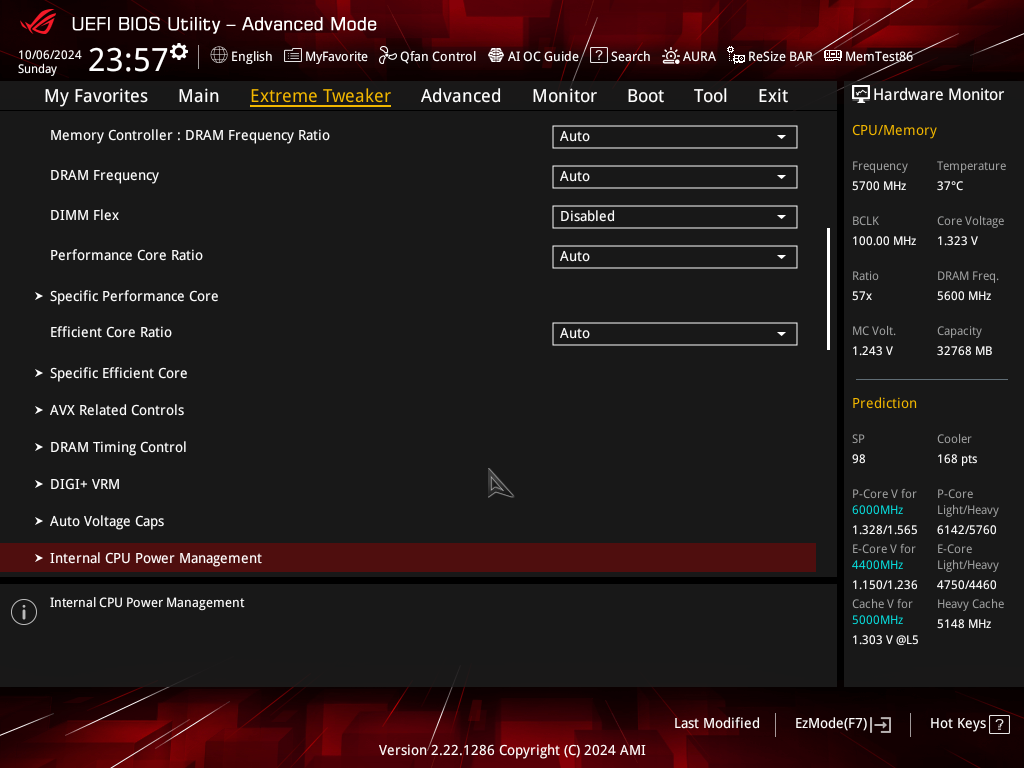1024x768 pixels.
Task: Open Hot Keys help
Action: tap(969, 724)
